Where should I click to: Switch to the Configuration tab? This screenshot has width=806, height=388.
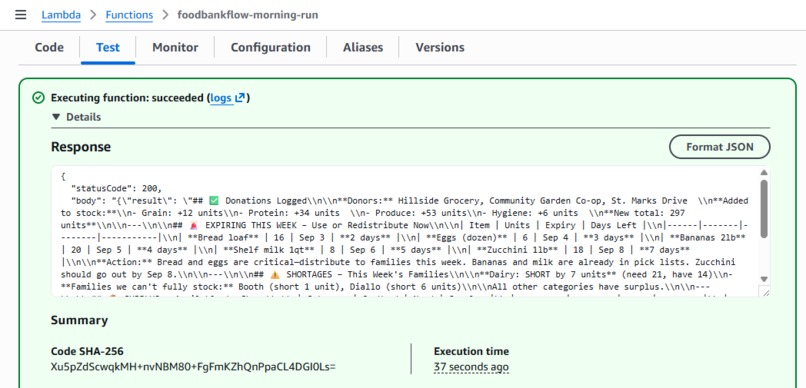[x=270, y=47]
